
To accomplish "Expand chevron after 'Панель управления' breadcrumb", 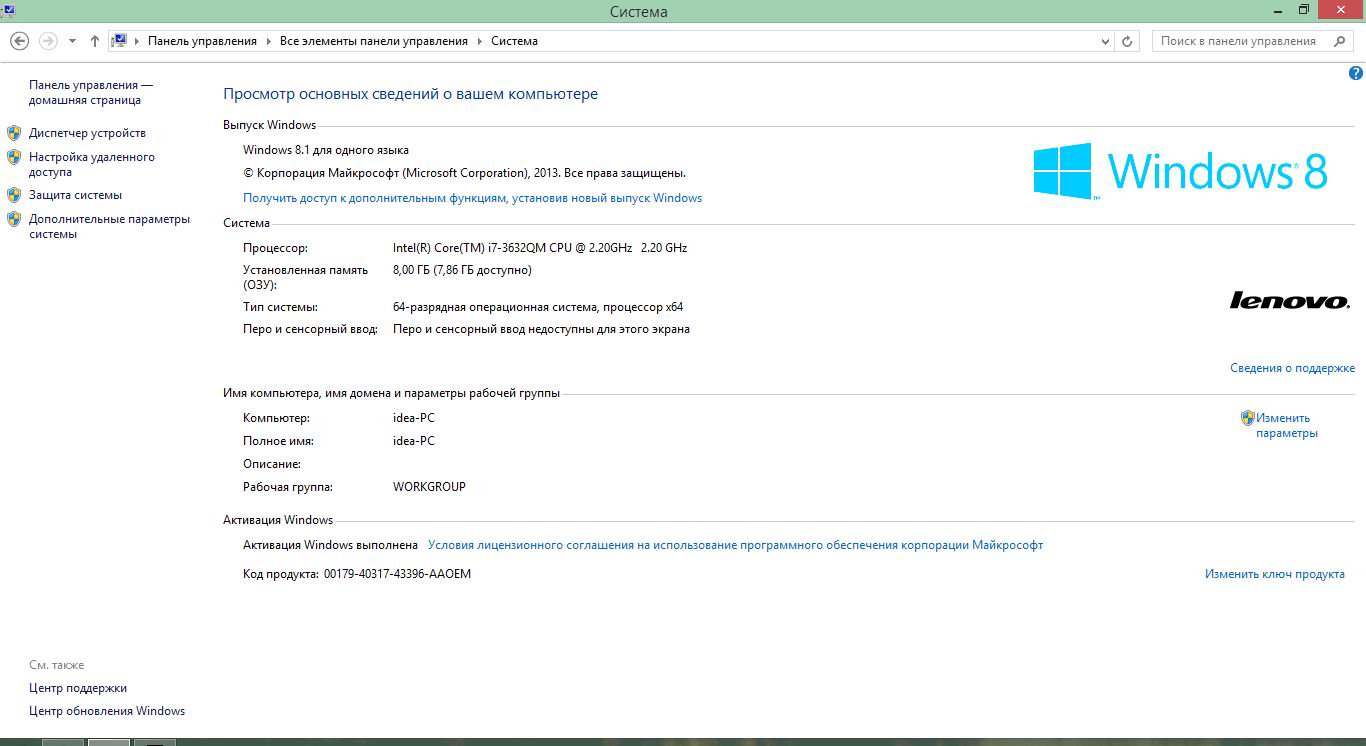I will 268,41.
